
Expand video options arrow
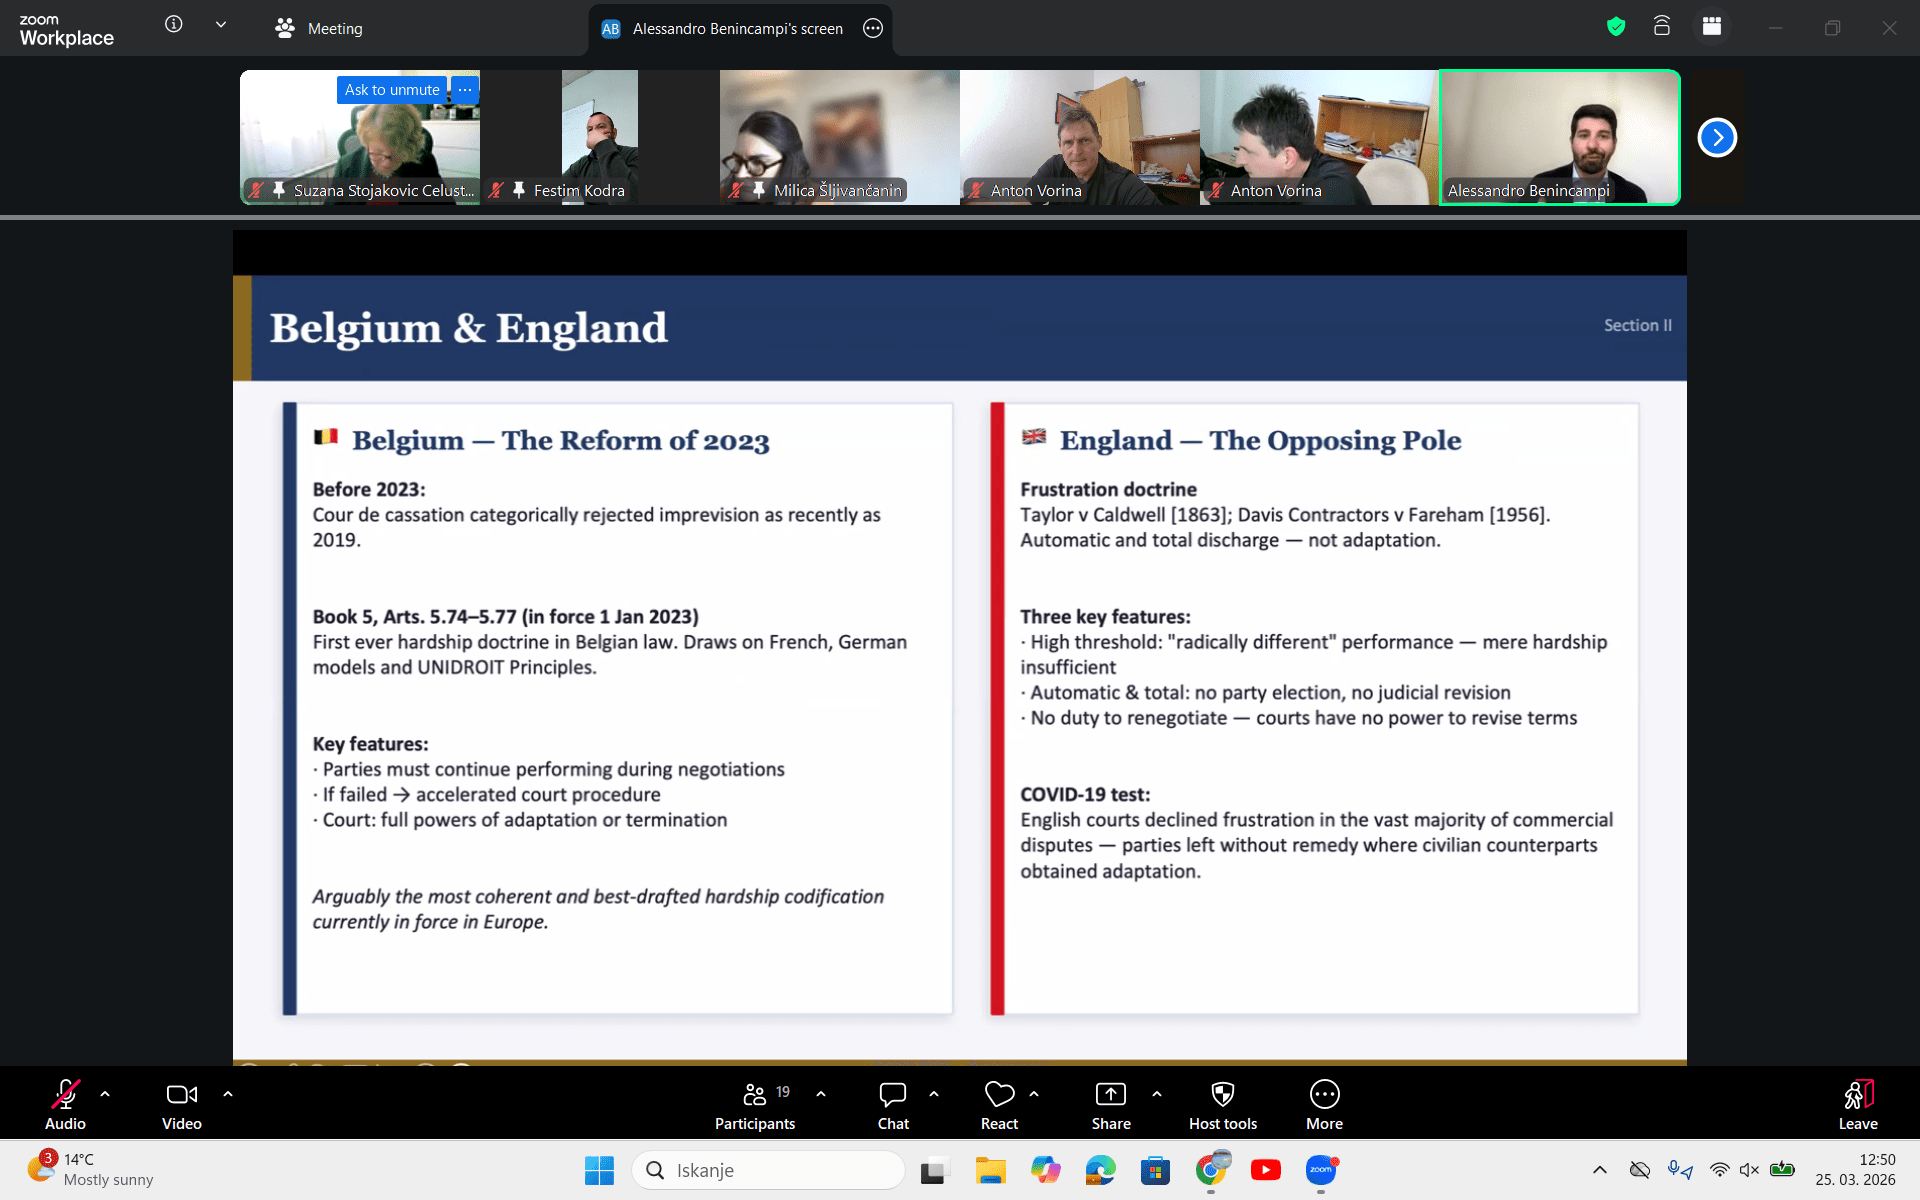click(x=228, y=1094)
